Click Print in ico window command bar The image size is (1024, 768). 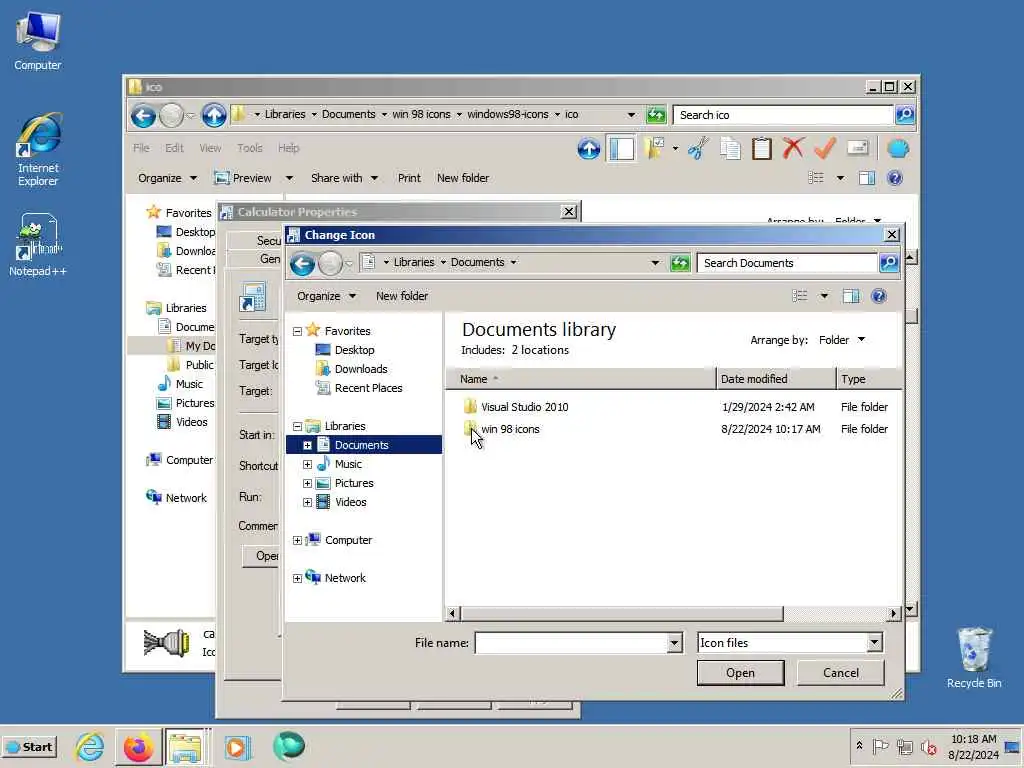(409, 178)
